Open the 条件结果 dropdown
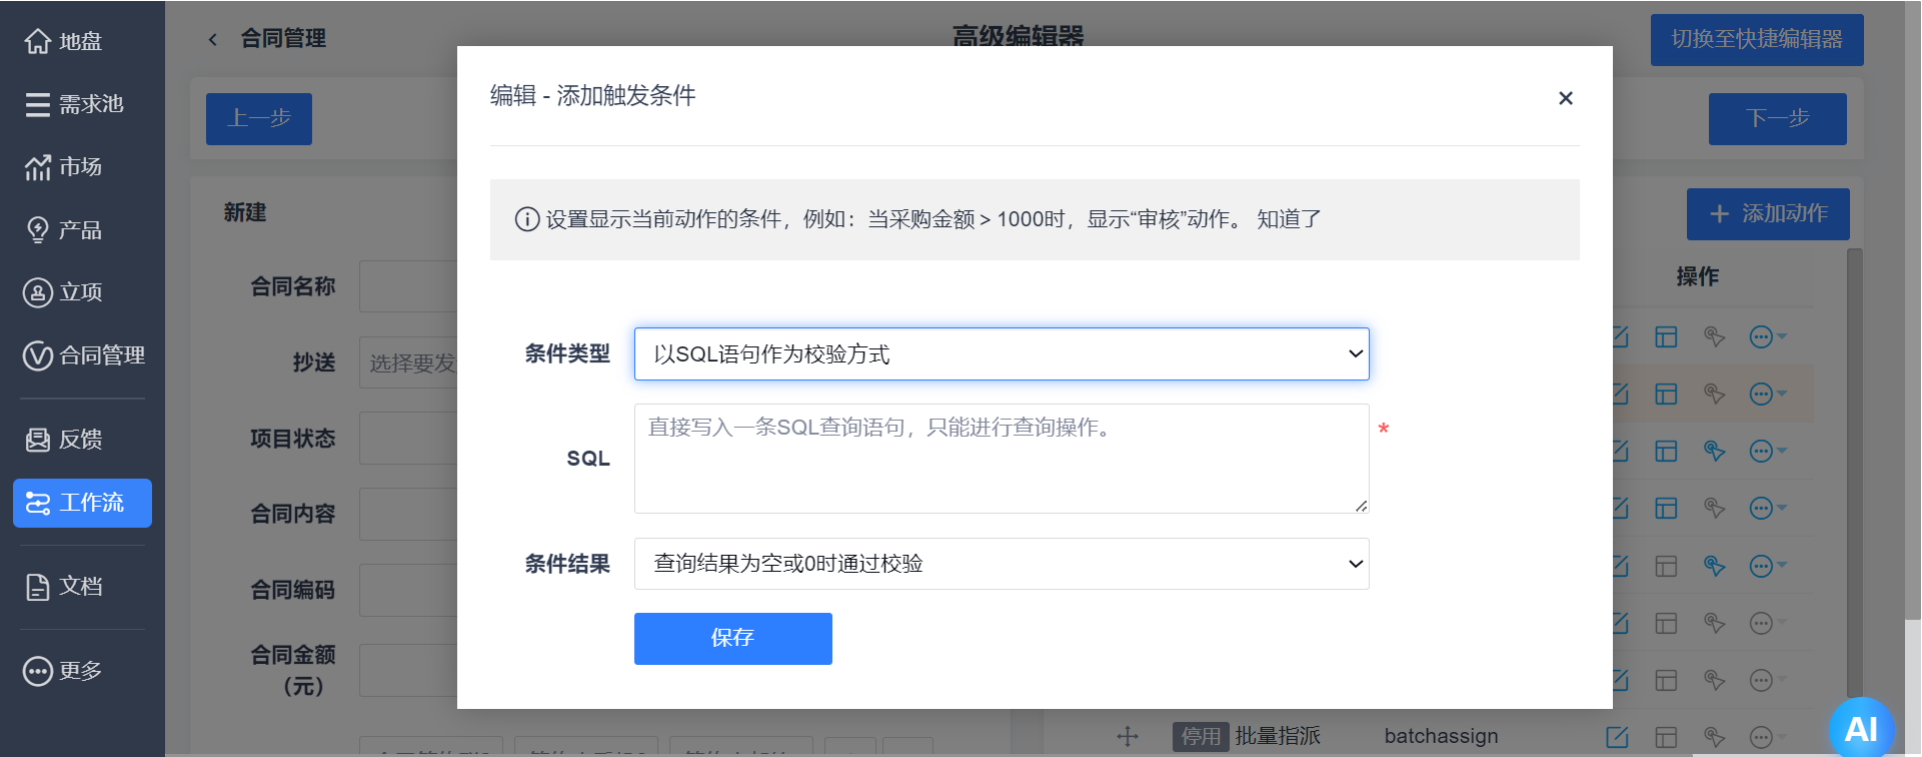Screen dimensions: 1922x757 (1002, 564)
